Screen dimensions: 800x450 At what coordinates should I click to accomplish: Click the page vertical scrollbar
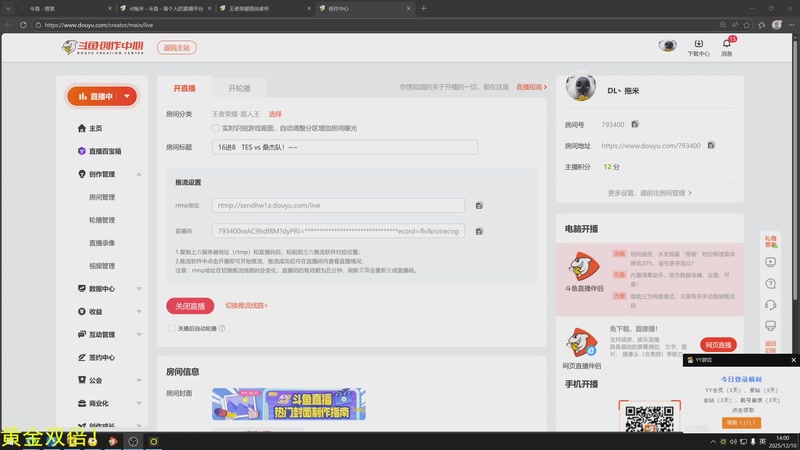click(795, 168)
